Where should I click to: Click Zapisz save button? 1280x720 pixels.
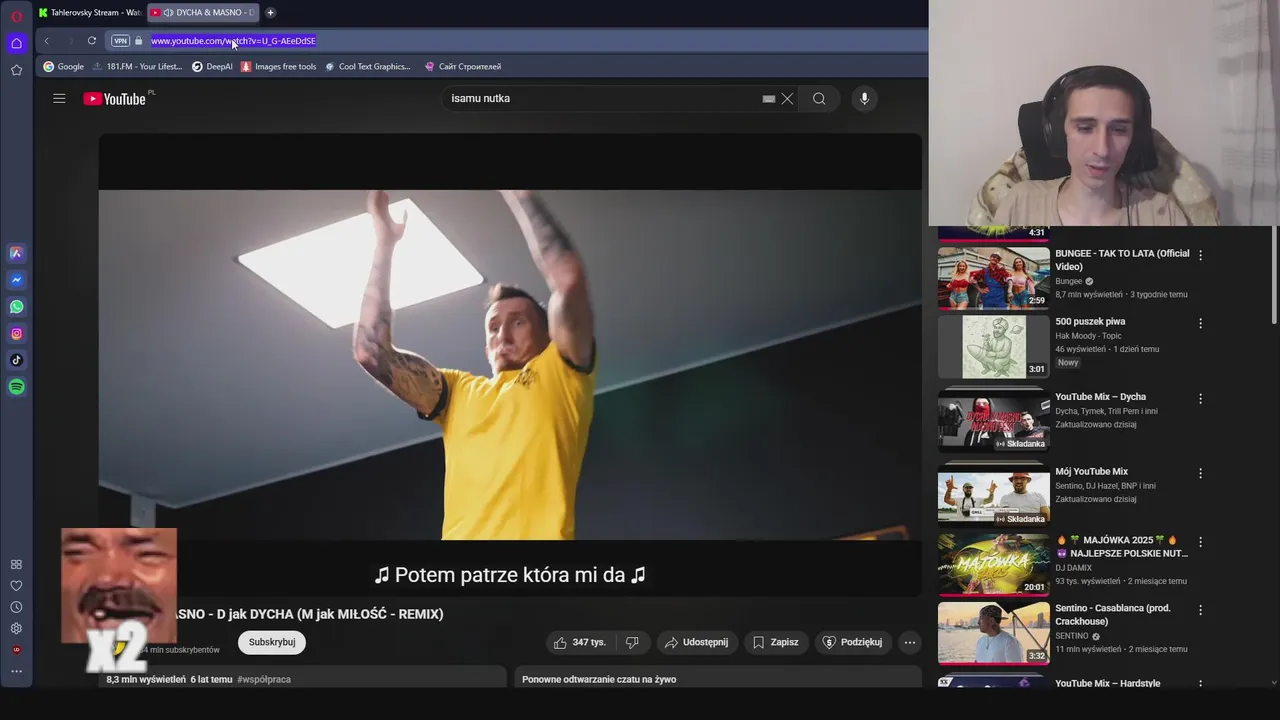(776, 642)
